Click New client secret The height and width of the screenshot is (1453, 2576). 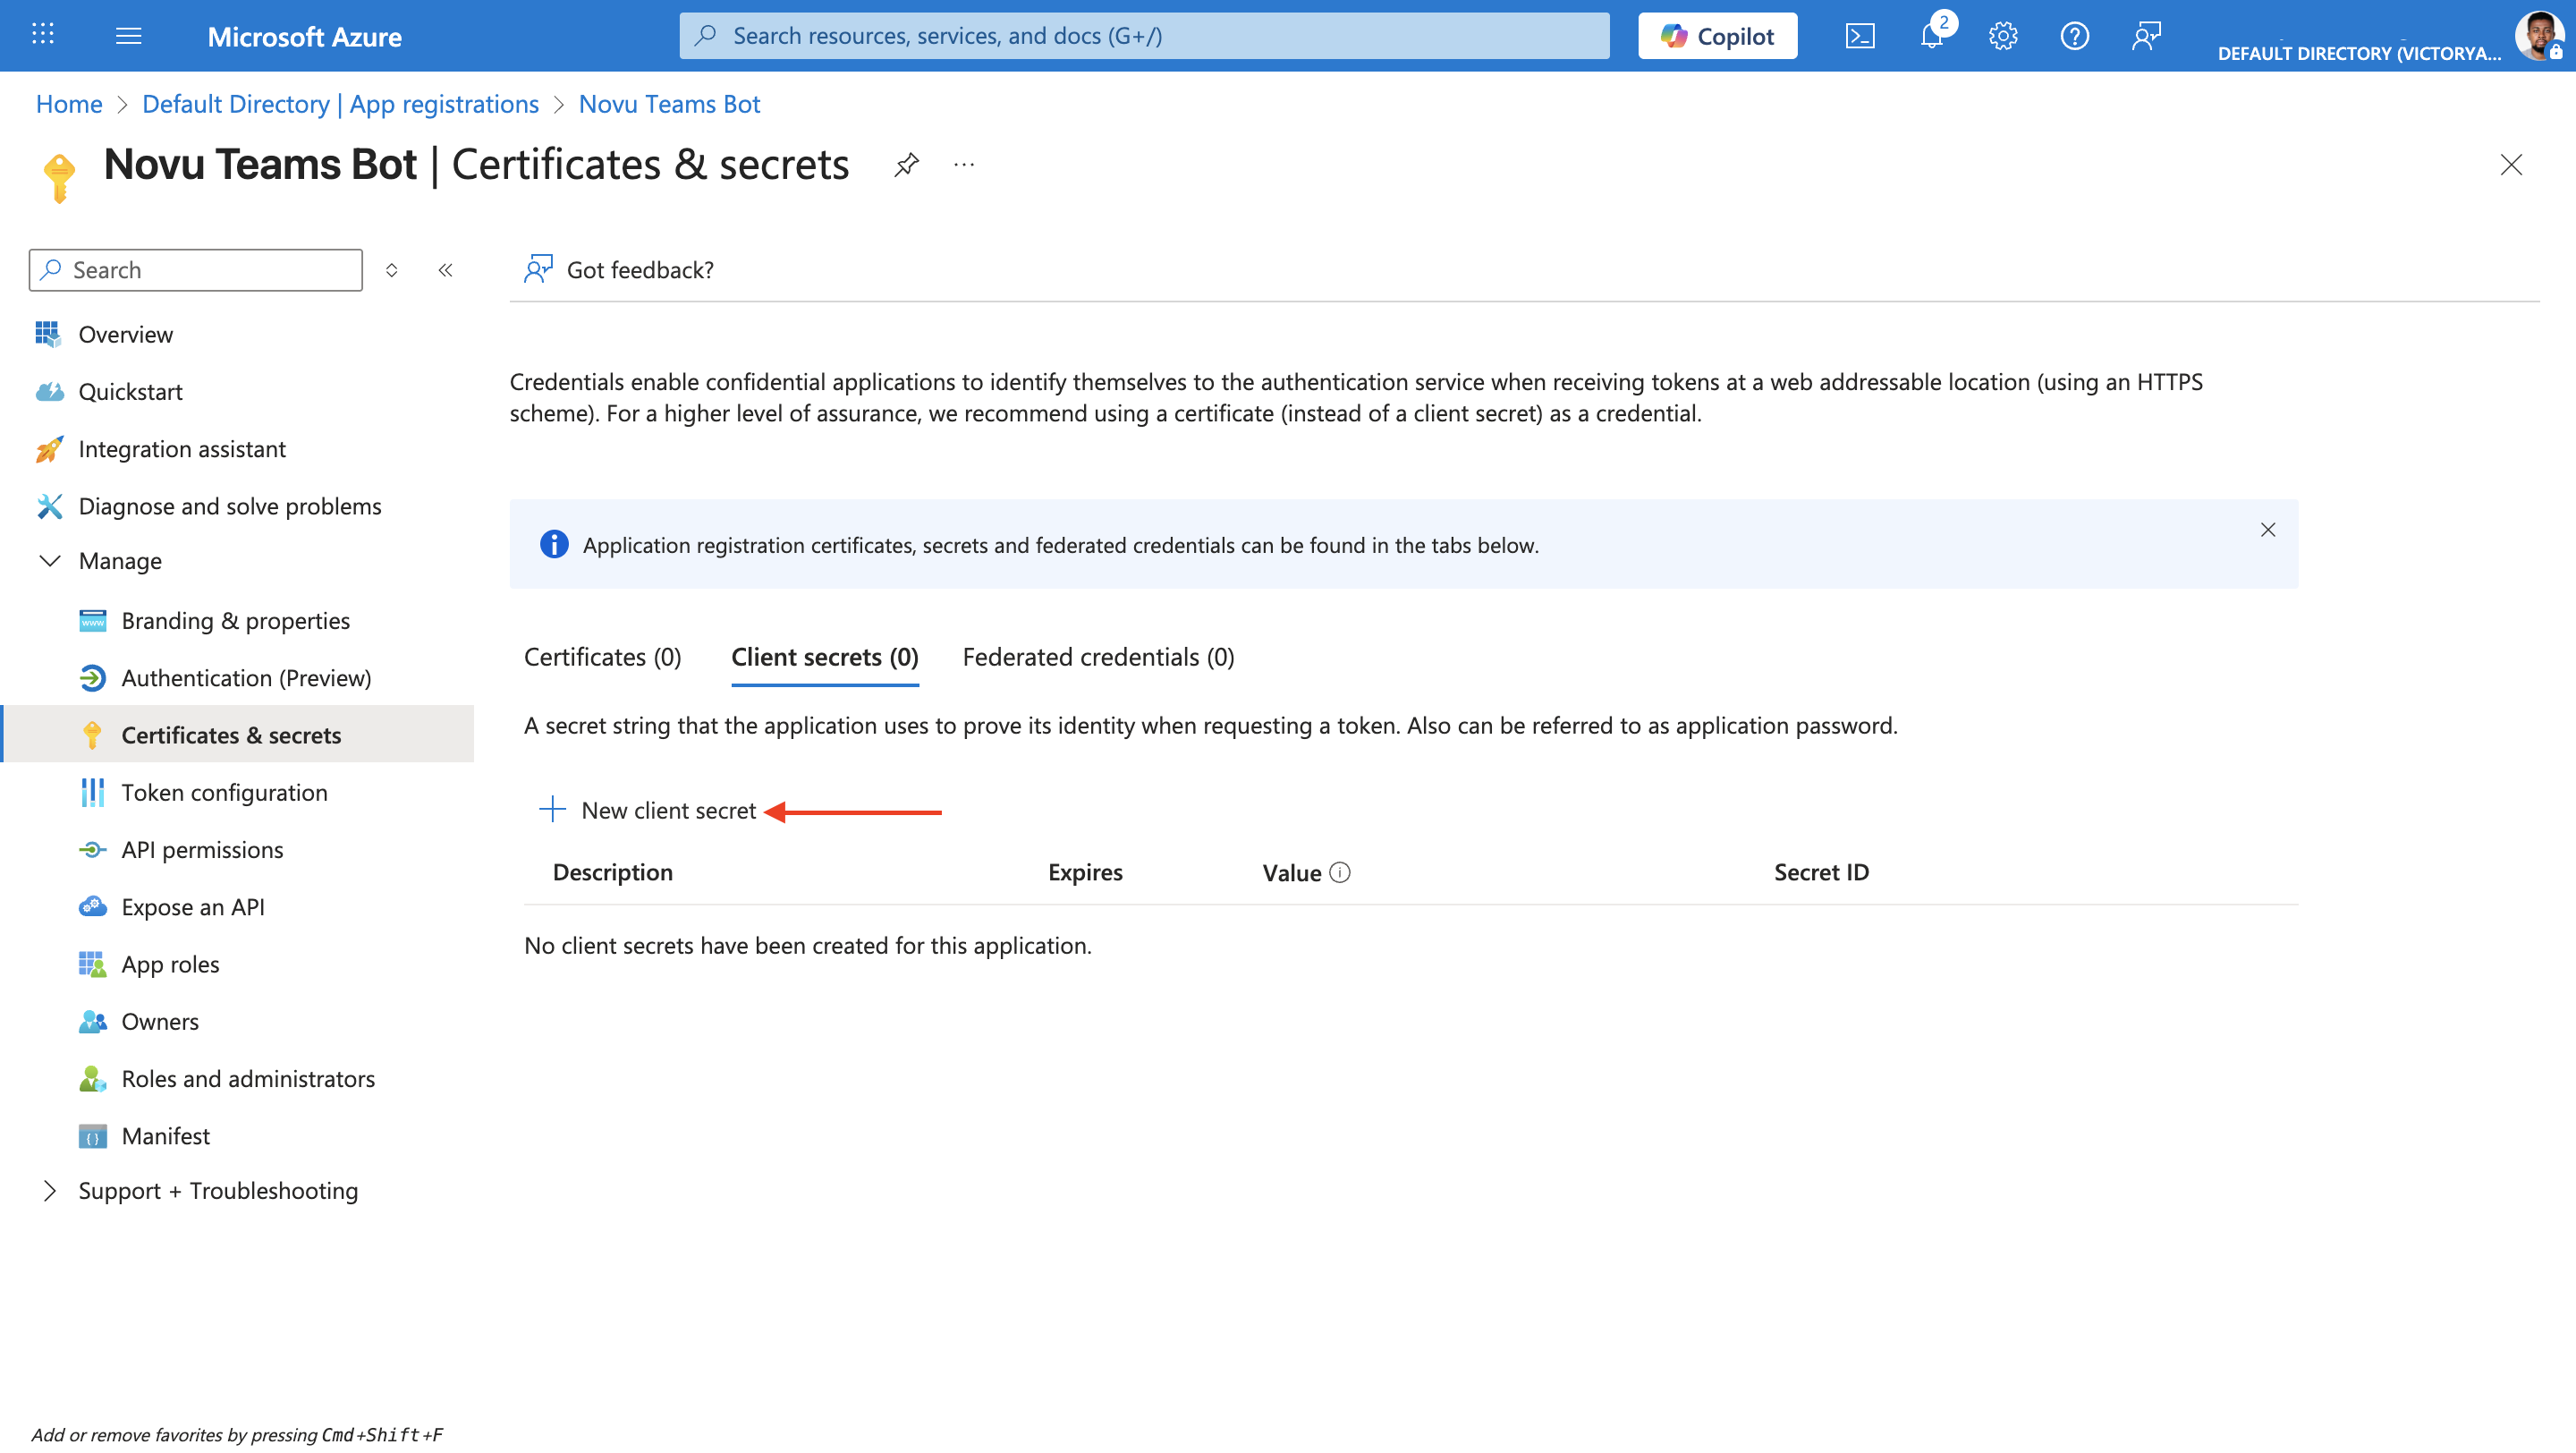tap(648, 810)
